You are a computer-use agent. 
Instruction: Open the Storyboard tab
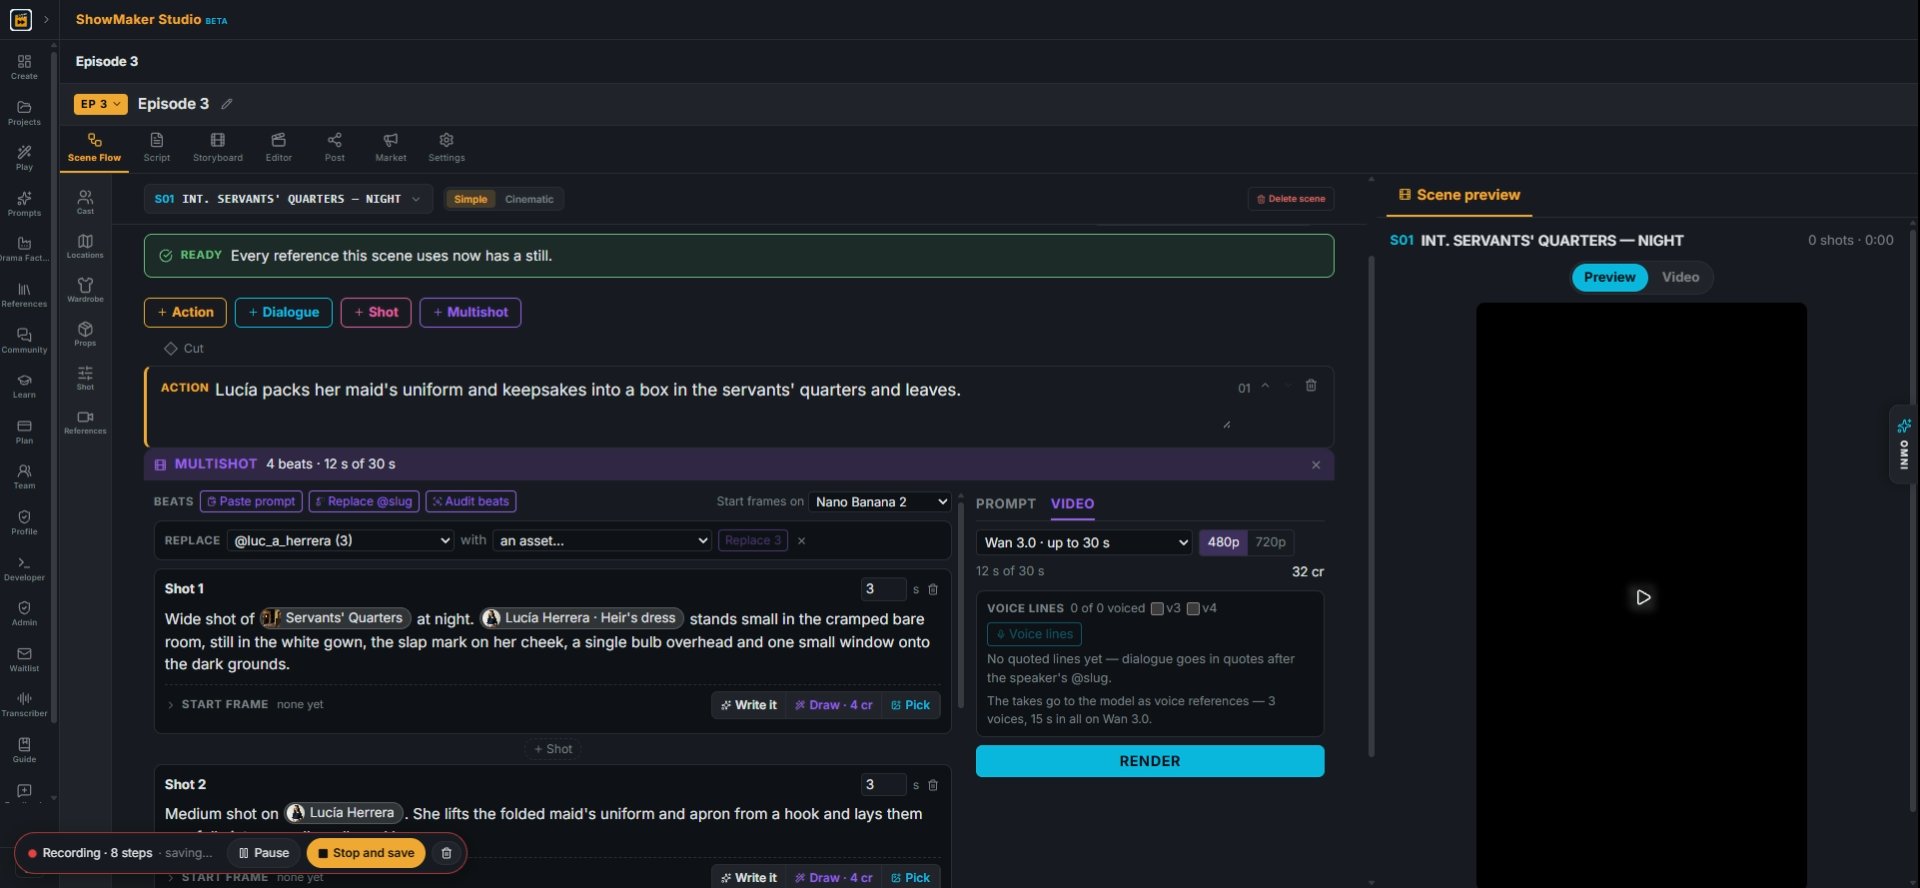pyautogui.click(x=217, y=147)
